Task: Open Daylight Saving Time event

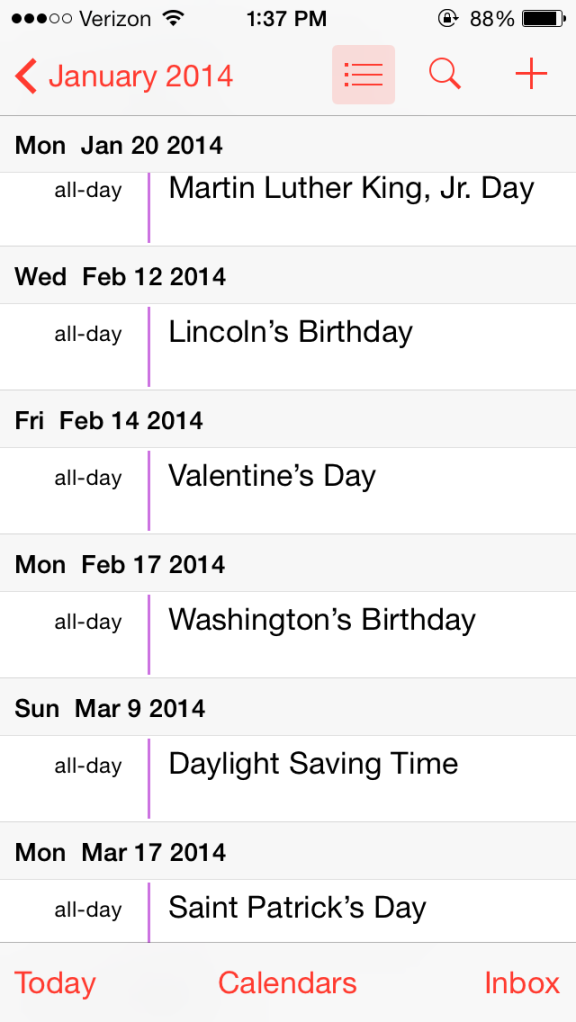Action: click(288, 779)
